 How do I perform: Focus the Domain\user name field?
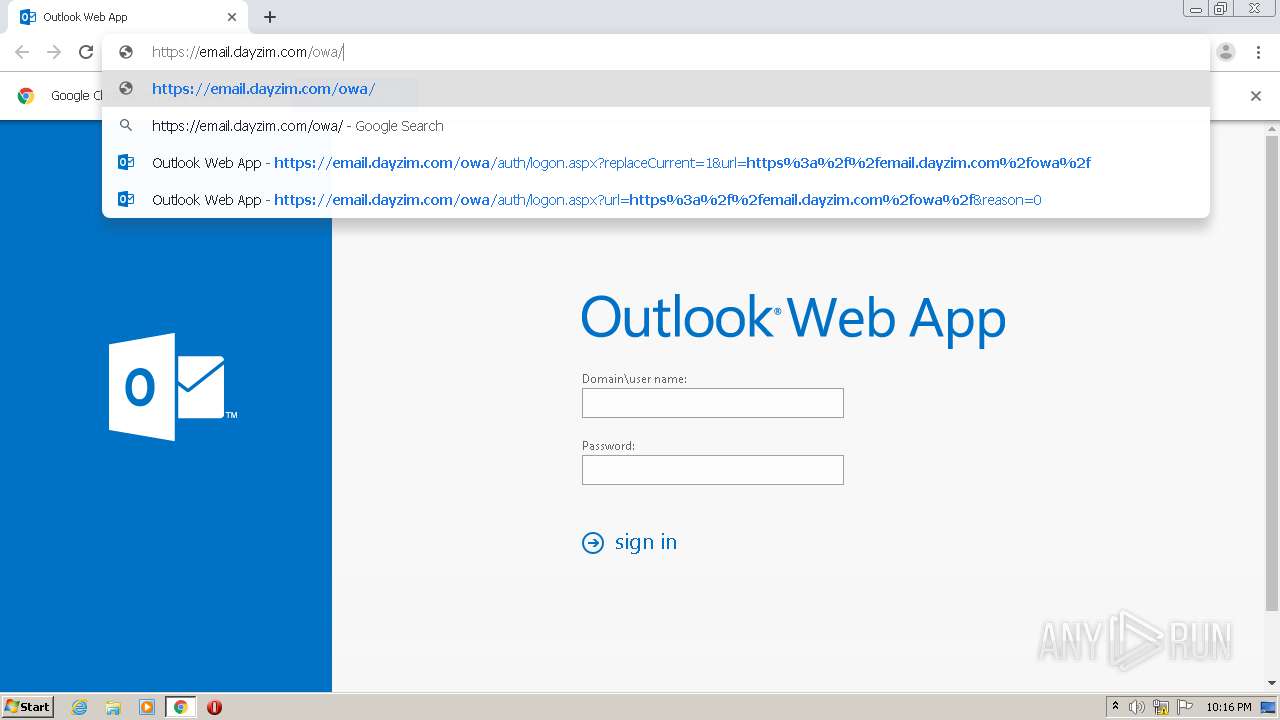click(713, 403)
